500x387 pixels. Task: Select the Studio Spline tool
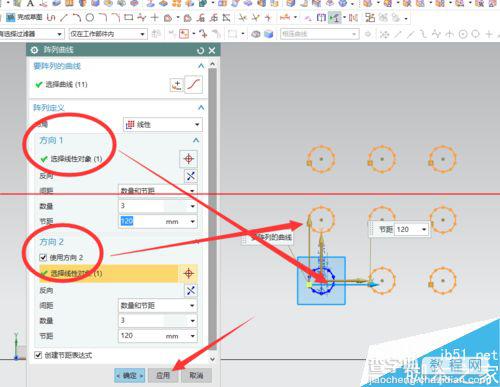tap(142, 17)
